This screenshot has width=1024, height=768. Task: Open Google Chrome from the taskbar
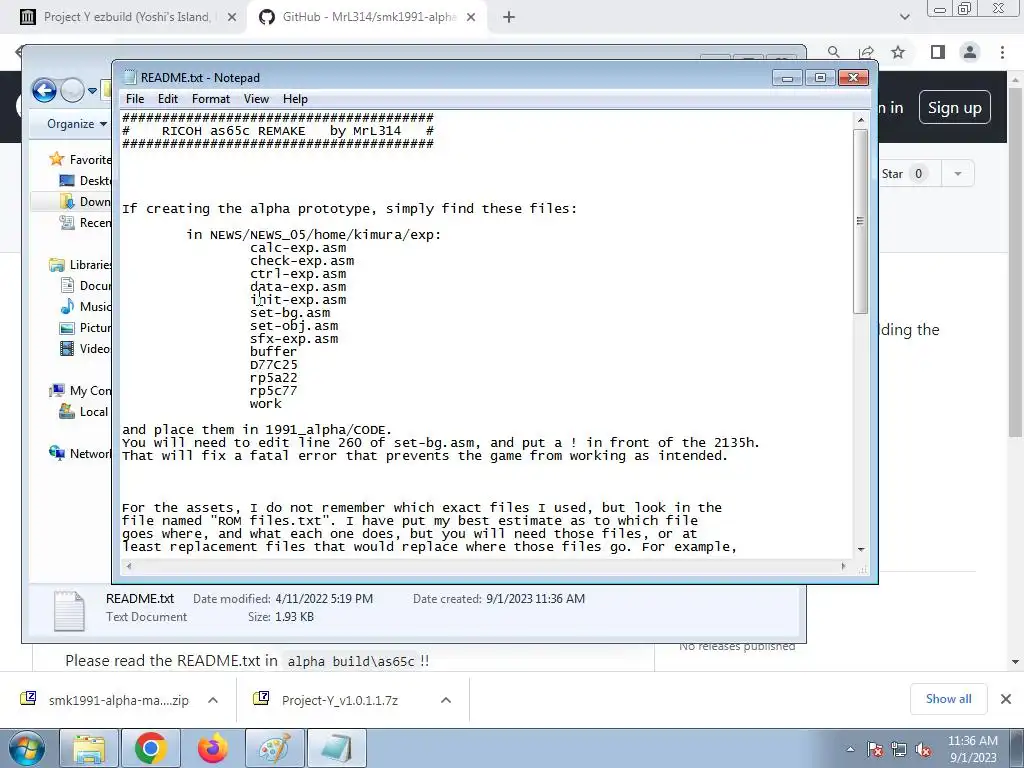click(x=151, y=748)
